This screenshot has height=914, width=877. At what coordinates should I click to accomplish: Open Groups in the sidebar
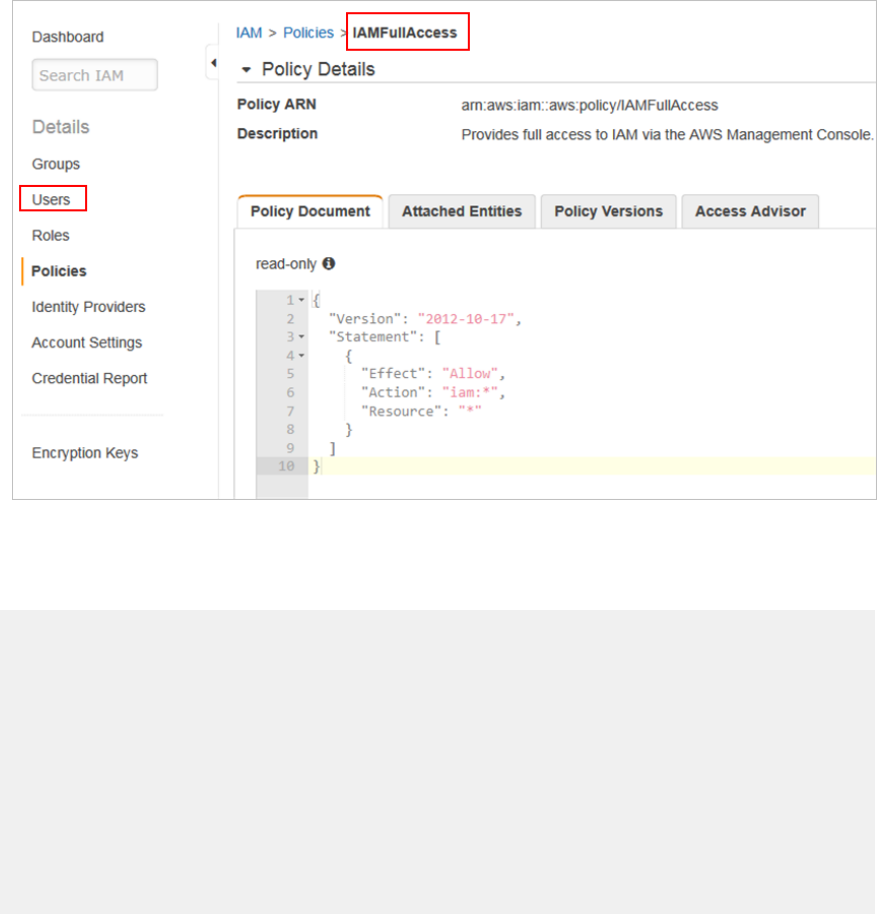55,164
